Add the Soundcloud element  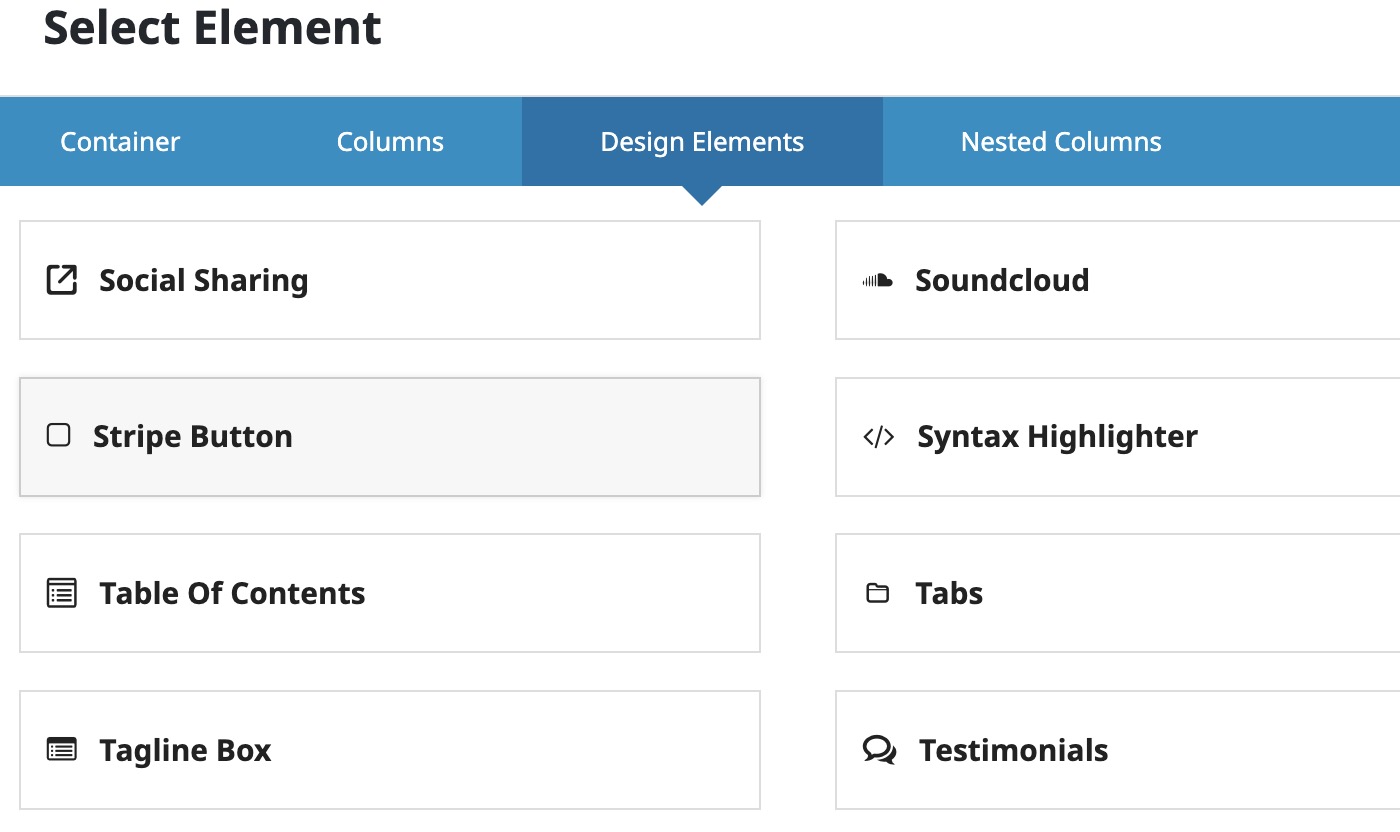click(1118, 280)
